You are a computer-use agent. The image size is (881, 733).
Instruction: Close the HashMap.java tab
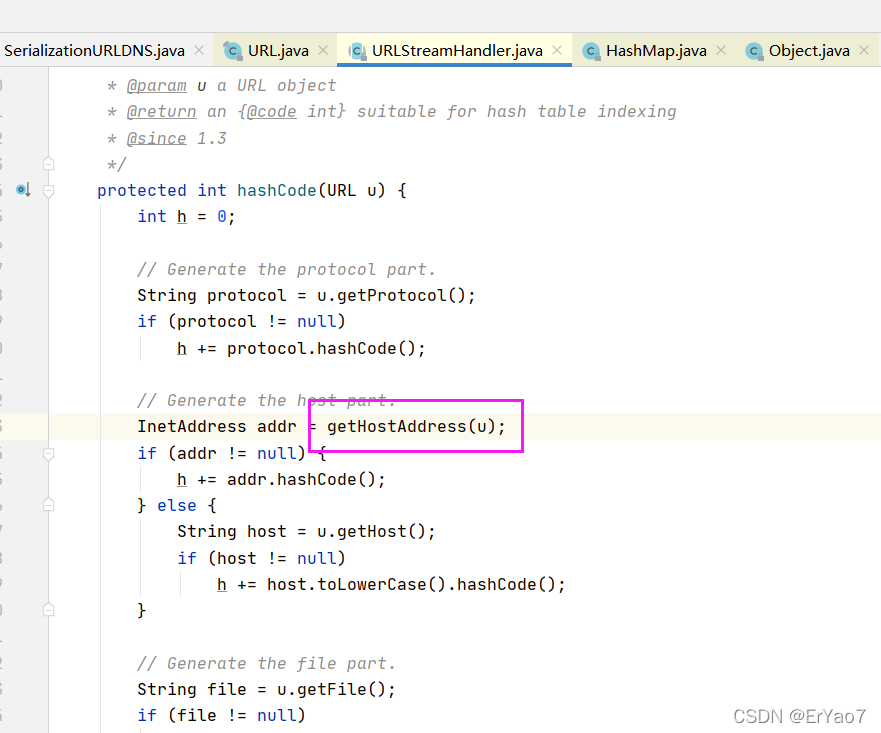point(721,49)
